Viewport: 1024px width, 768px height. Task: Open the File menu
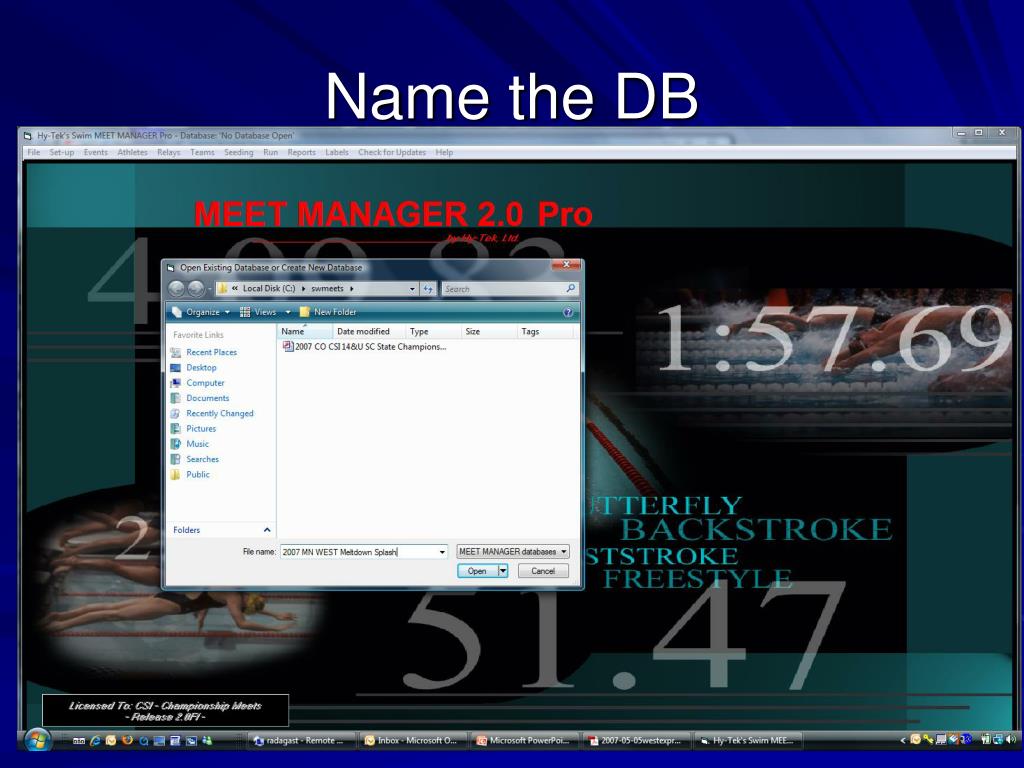(x=34, y=152)
